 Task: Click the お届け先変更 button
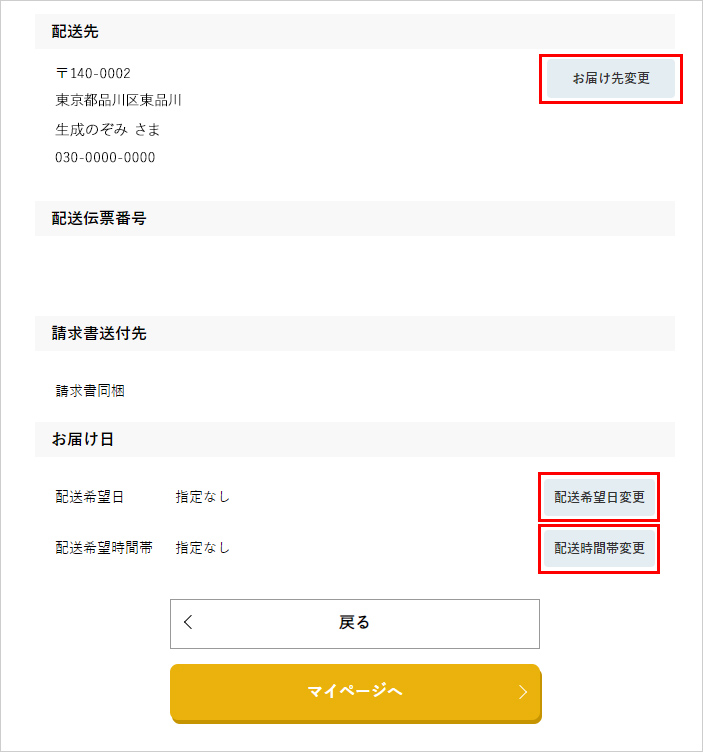tap(610, 79)
